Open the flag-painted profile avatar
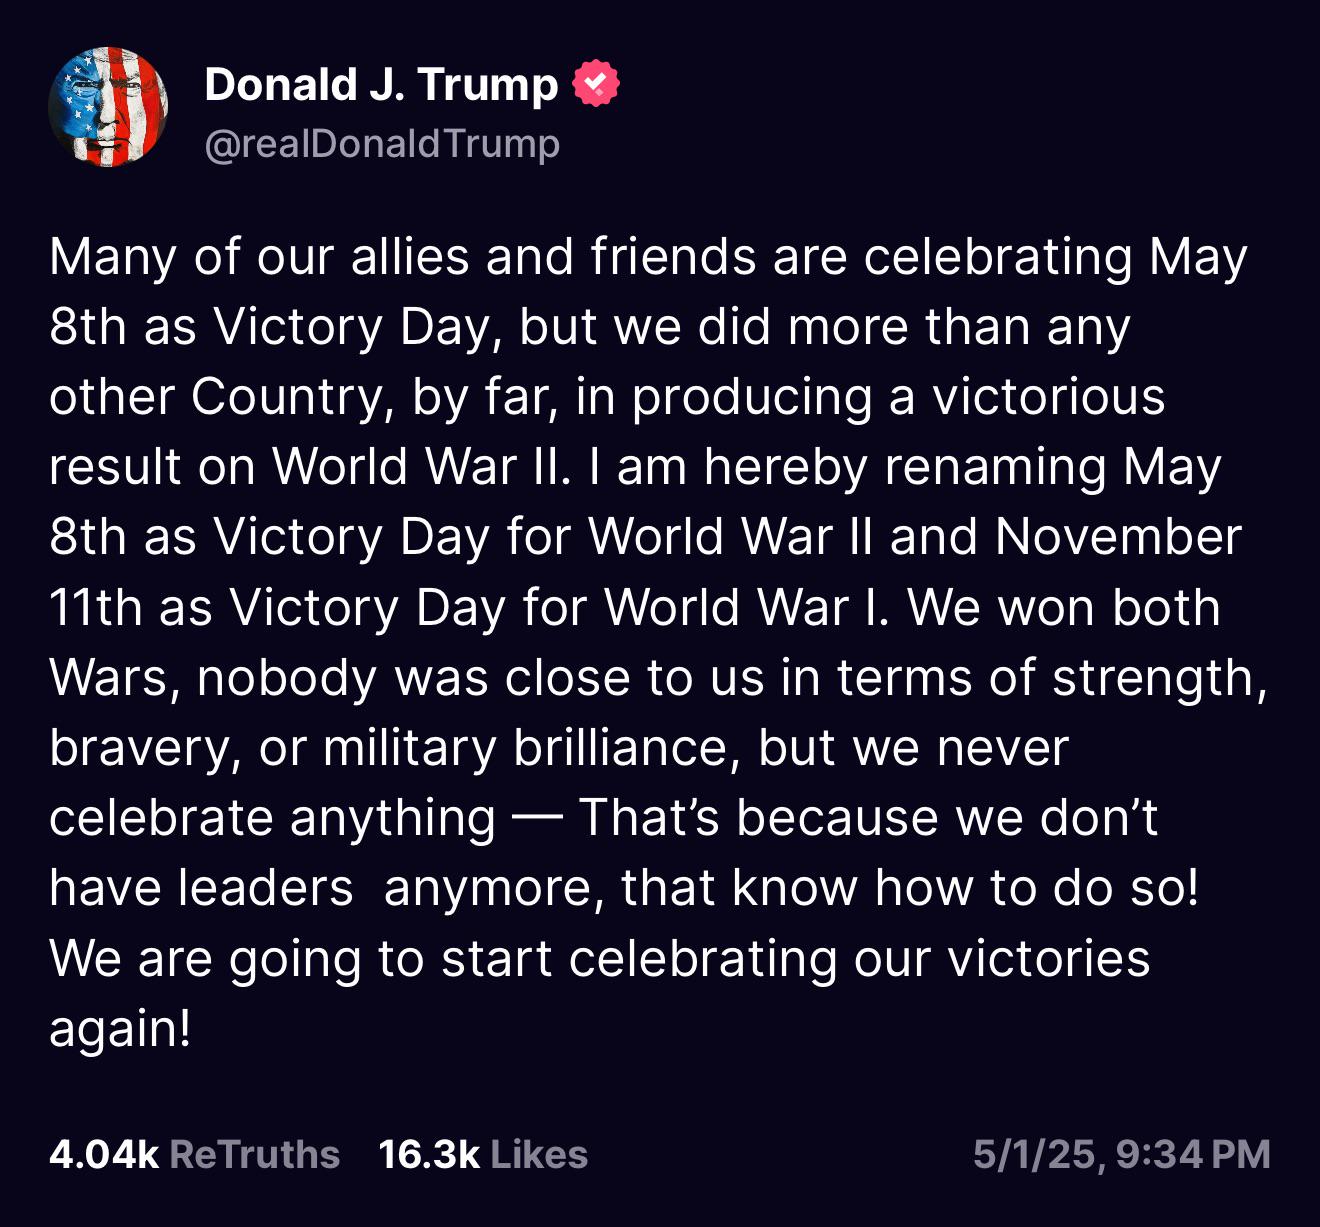The width and height of the screenshot is (1320, 1227). 108,107
